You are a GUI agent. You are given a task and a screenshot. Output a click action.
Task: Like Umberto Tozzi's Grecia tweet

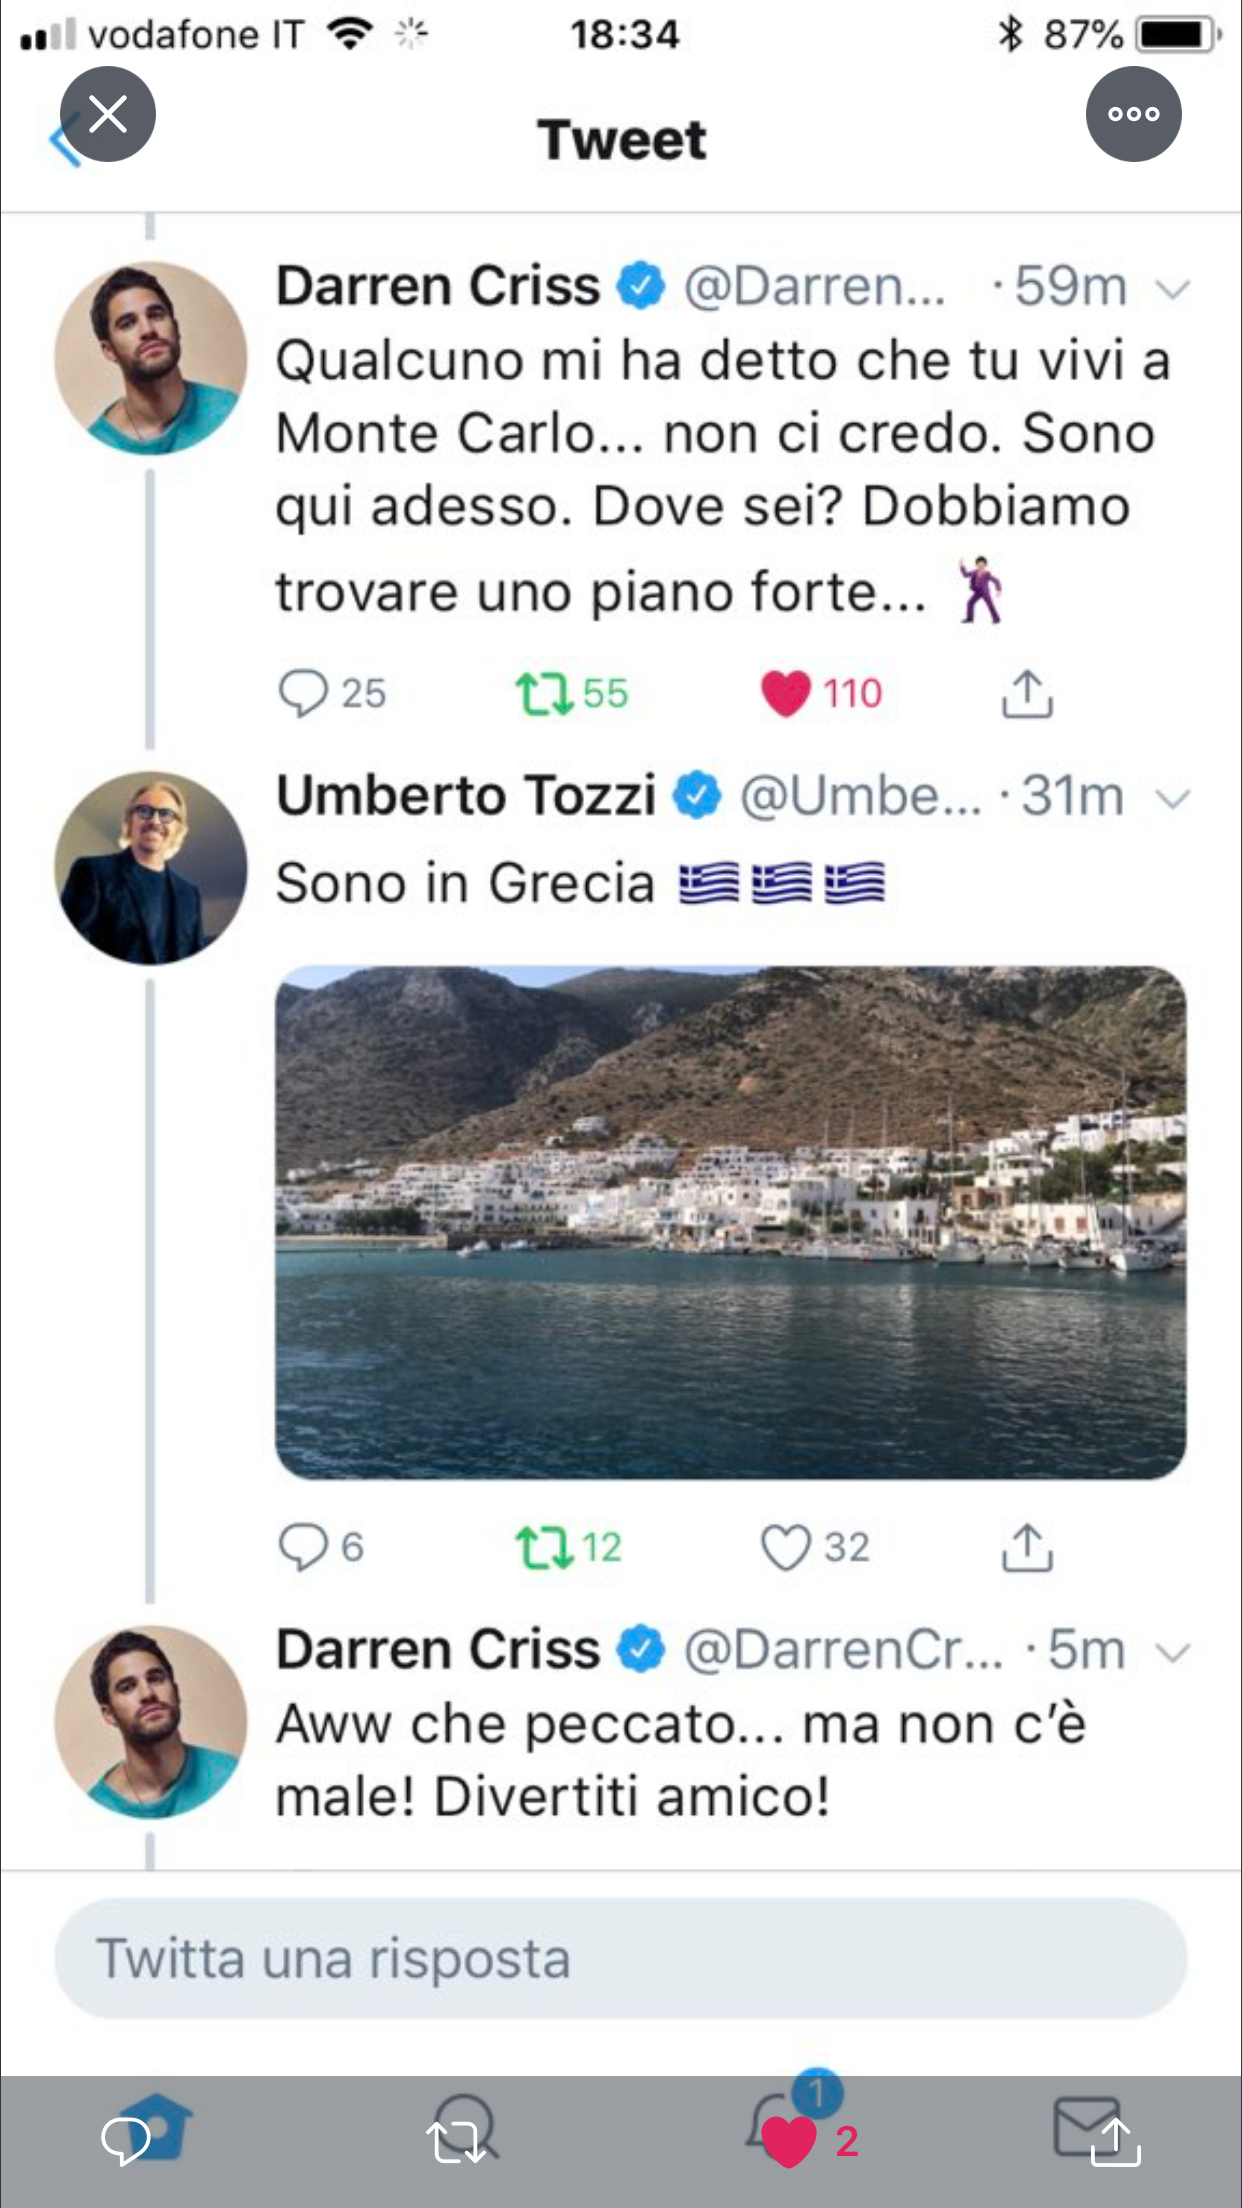point(786,1547)
